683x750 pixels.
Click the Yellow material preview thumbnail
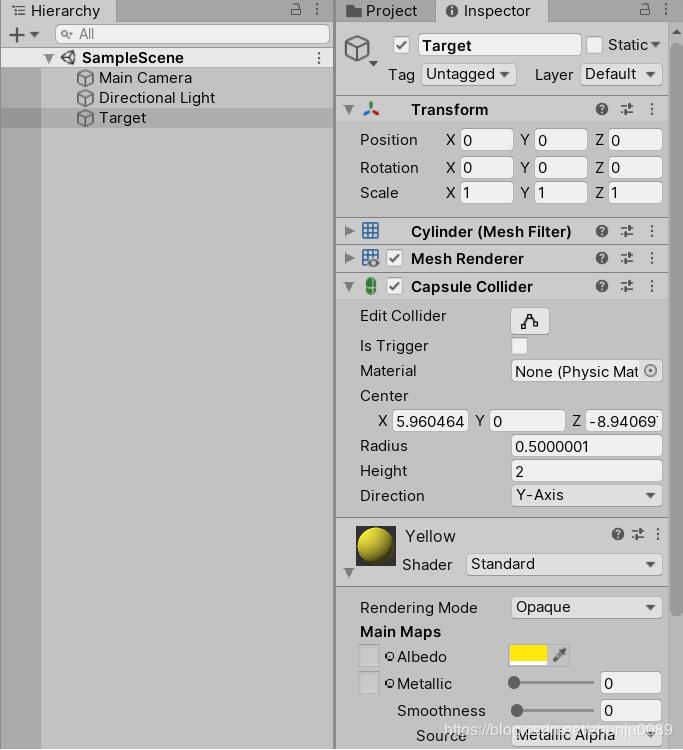point(375,546)
